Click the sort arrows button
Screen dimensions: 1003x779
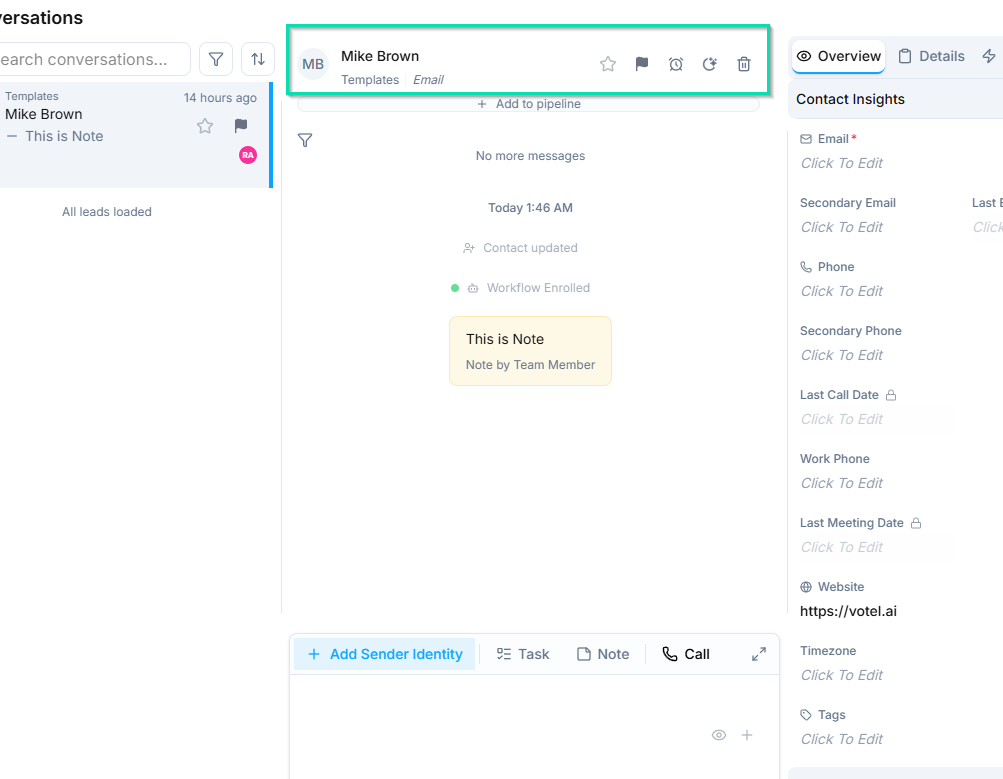click(258, 59)
